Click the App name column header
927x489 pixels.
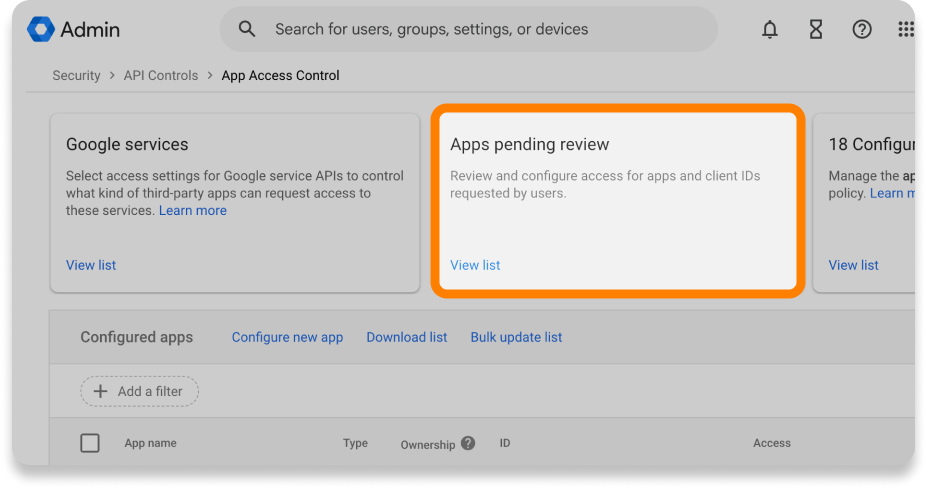click(x=150, y=443)
